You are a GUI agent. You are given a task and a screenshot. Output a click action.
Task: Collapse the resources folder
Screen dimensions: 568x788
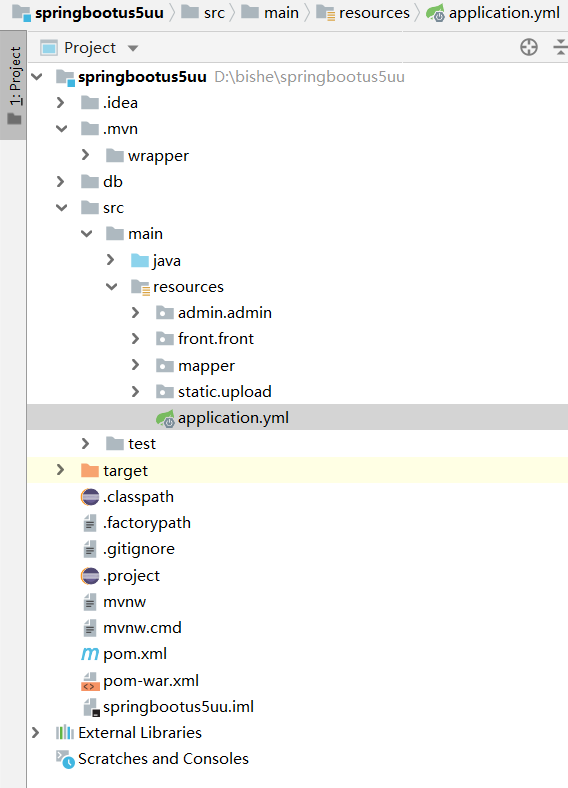click(112, 286)
